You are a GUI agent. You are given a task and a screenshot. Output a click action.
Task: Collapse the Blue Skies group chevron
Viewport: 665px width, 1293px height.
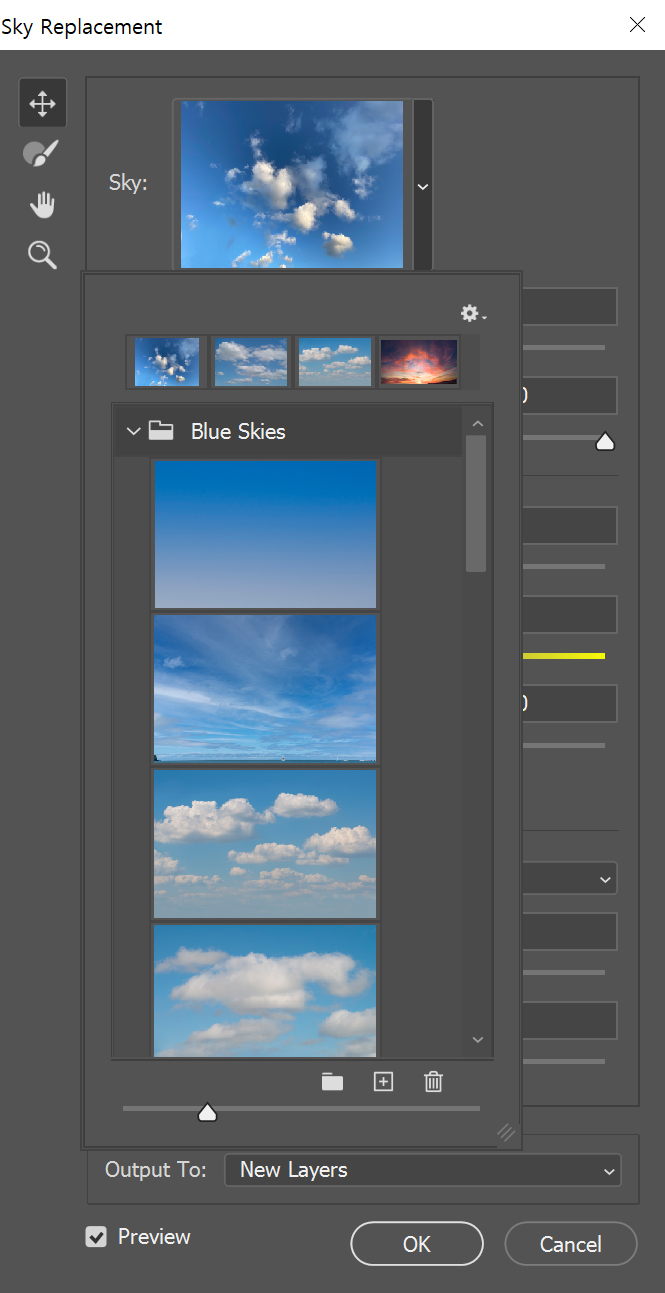click(x=133, y=432)
